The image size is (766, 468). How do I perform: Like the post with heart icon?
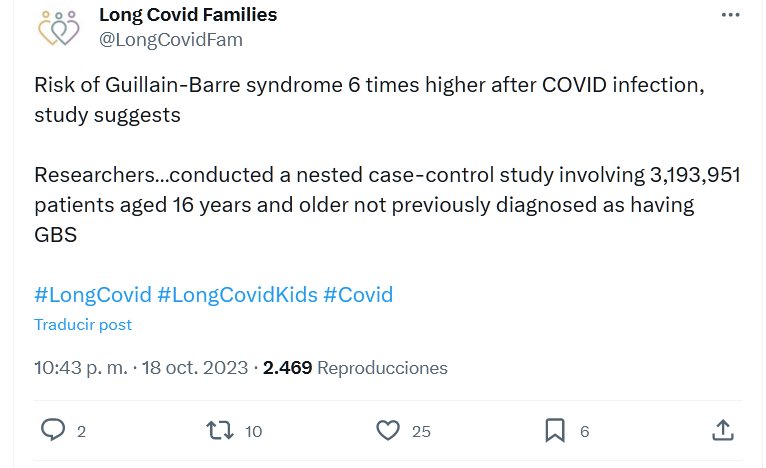pos(388,430)
